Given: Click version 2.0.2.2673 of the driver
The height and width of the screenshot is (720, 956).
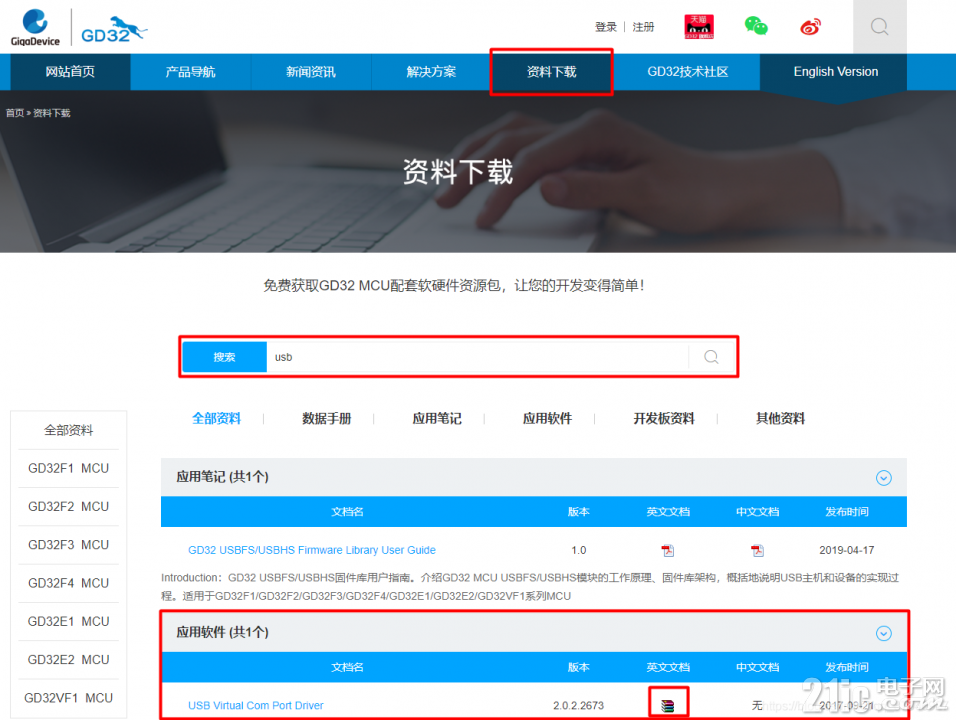Looking at the screenshot, I should click(579, 705).
